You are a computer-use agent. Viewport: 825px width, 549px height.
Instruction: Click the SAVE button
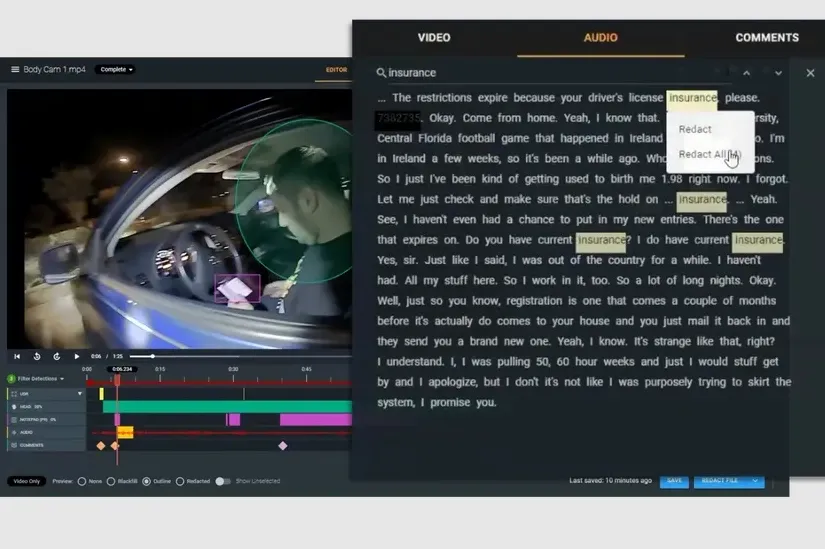(674, 481)
